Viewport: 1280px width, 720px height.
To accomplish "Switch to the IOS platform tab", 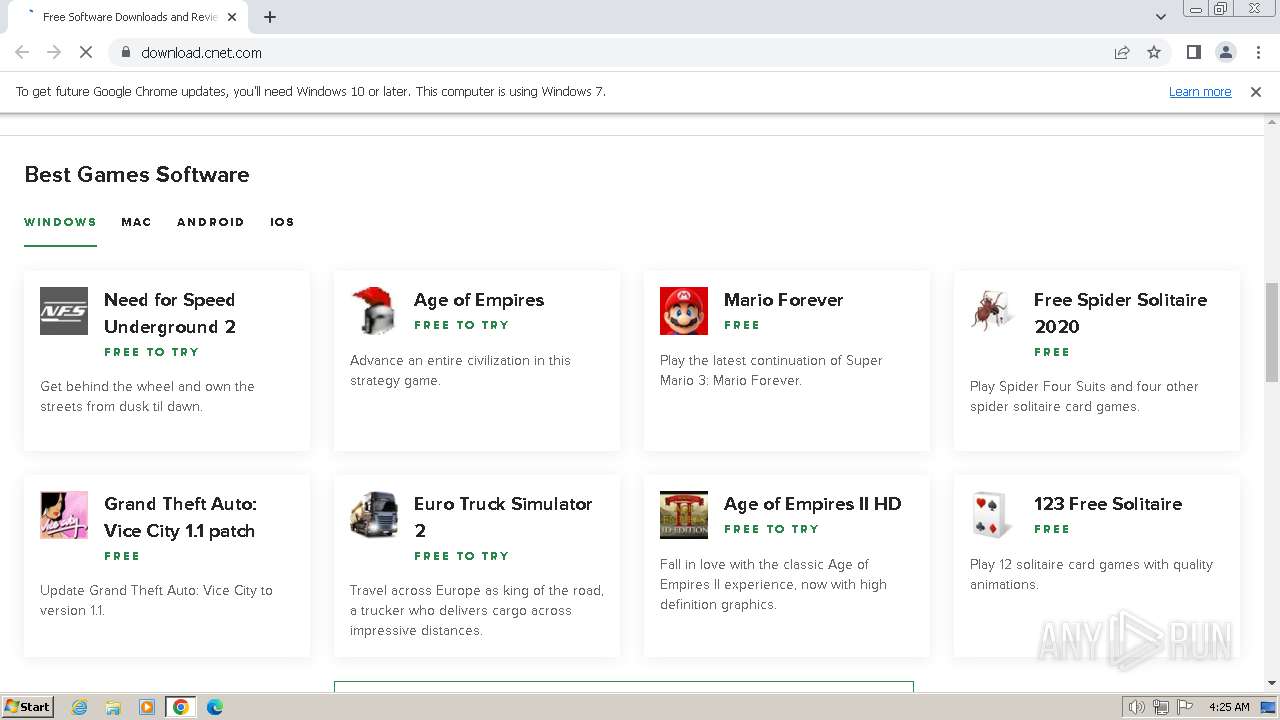I will pyautogui.click(x=282, y=222).
